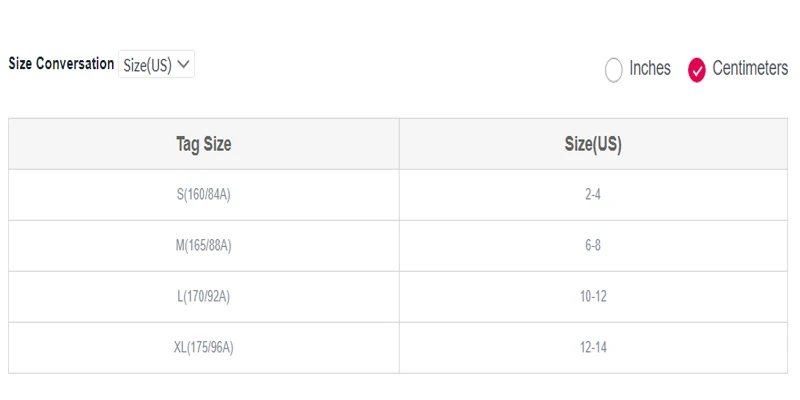Select the XL(175/96A) tag size cell
Viewport: 800px width, 400px height.
point(204,348)
